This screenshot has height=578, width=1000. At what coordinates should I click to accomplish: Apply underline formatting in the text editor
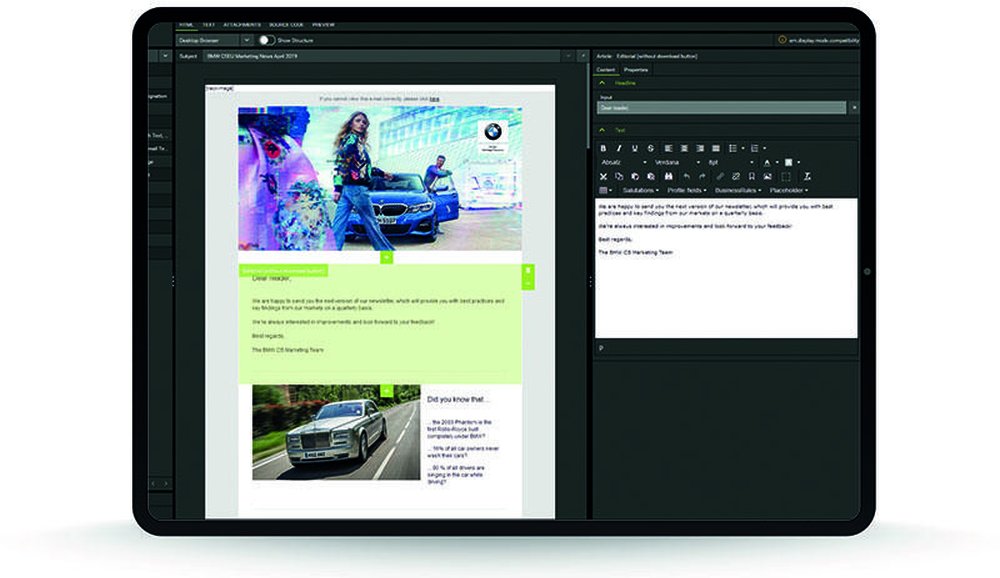coord(635,148)
